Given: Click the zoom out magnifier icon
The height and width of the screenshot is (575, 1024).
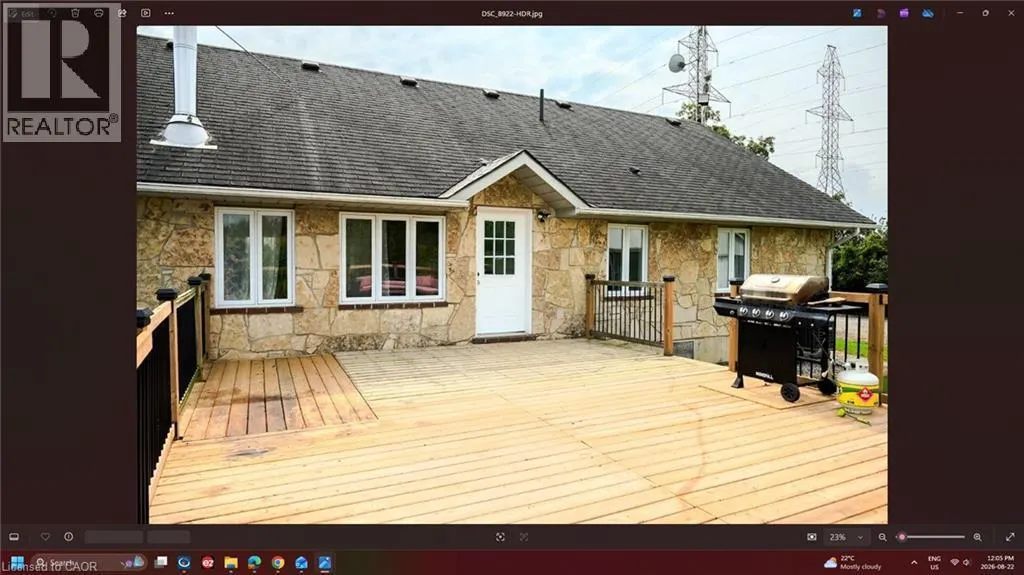Looking at the screenshot, I should pyautogui.click(x=882, y=537).
